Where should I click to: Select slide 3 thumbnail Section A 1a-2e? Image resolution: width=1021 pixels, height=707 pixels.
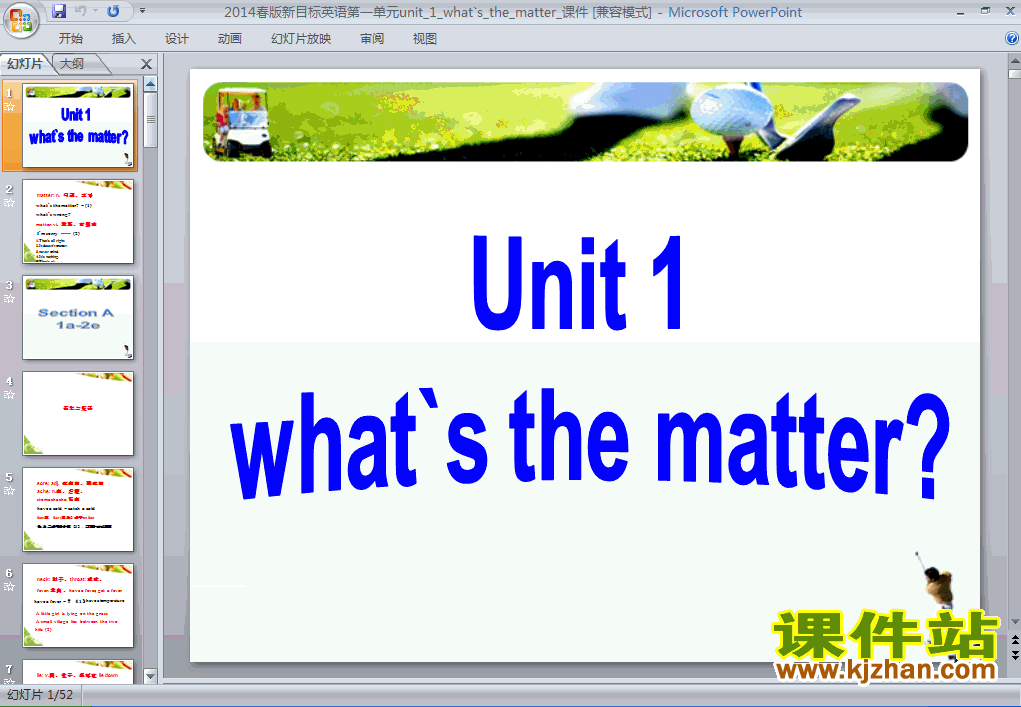(x=78, y=318)
